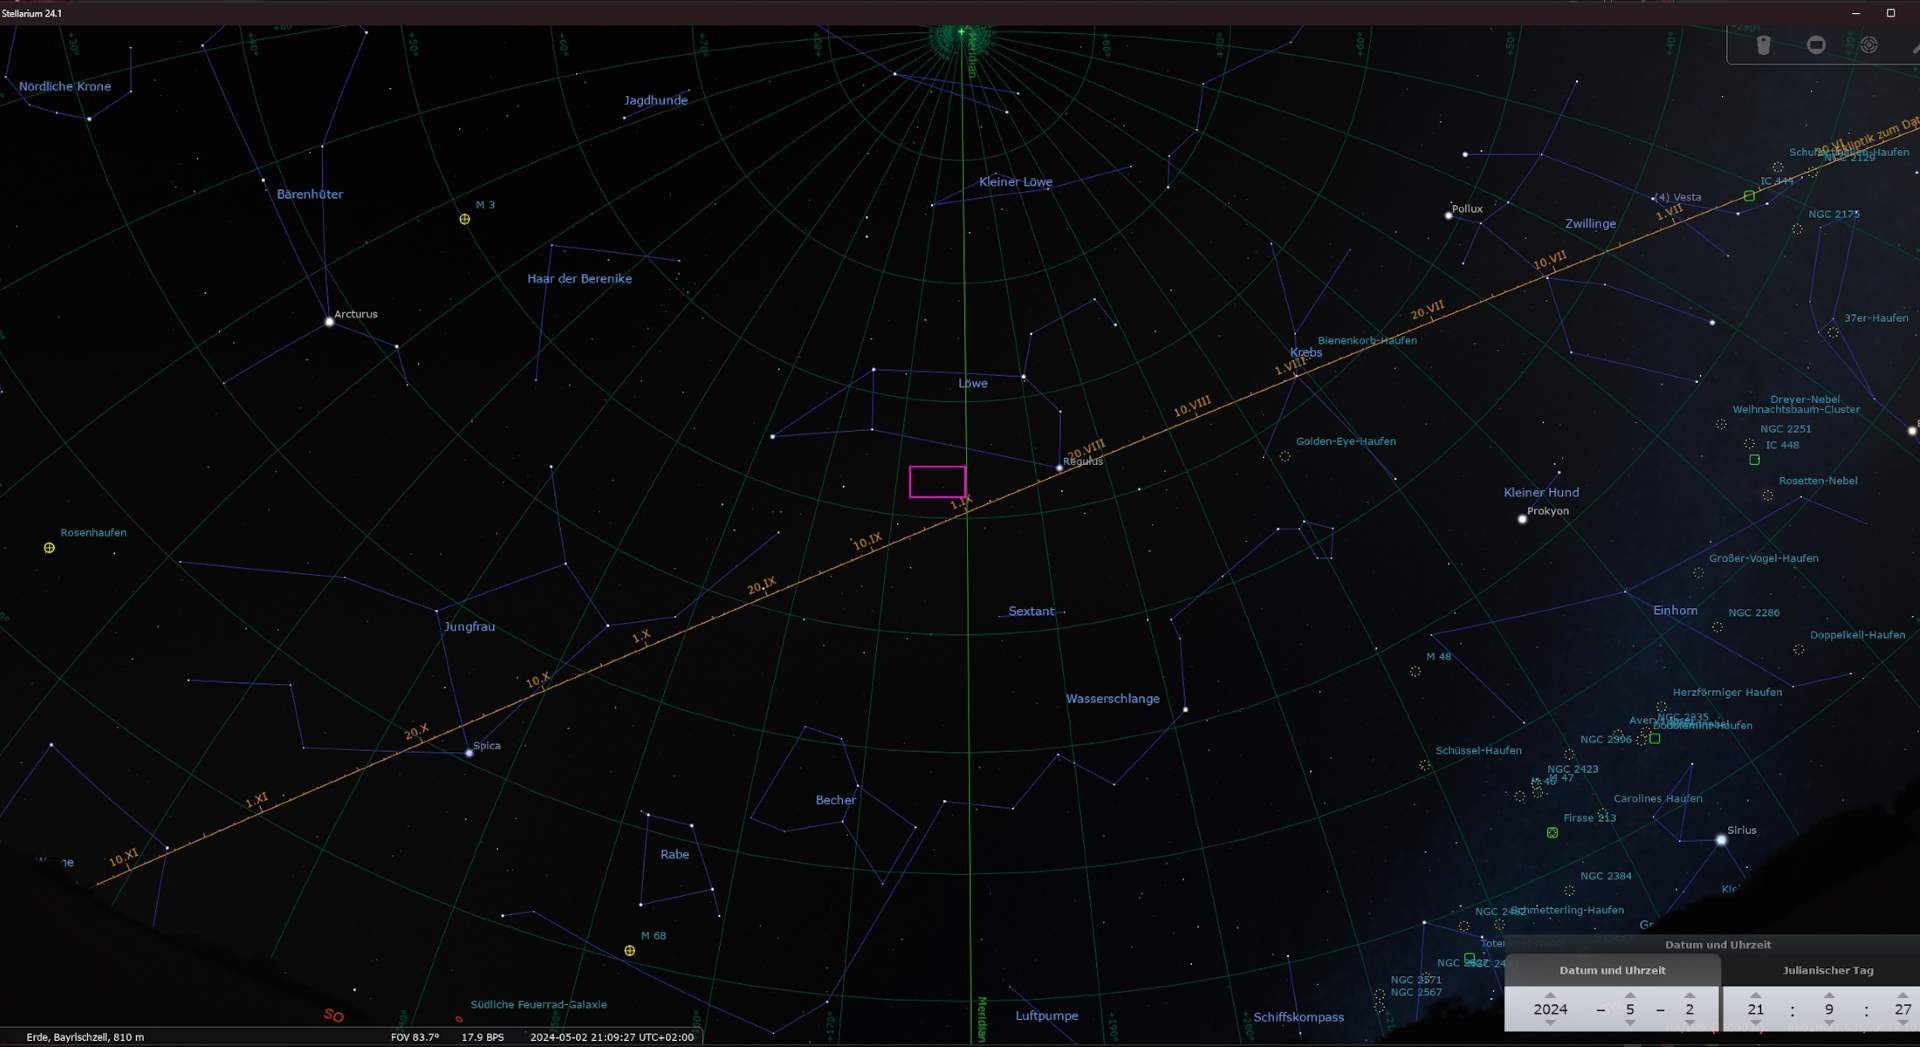
Task: Click the year field showing 2024
Action: point(1550,1009)
